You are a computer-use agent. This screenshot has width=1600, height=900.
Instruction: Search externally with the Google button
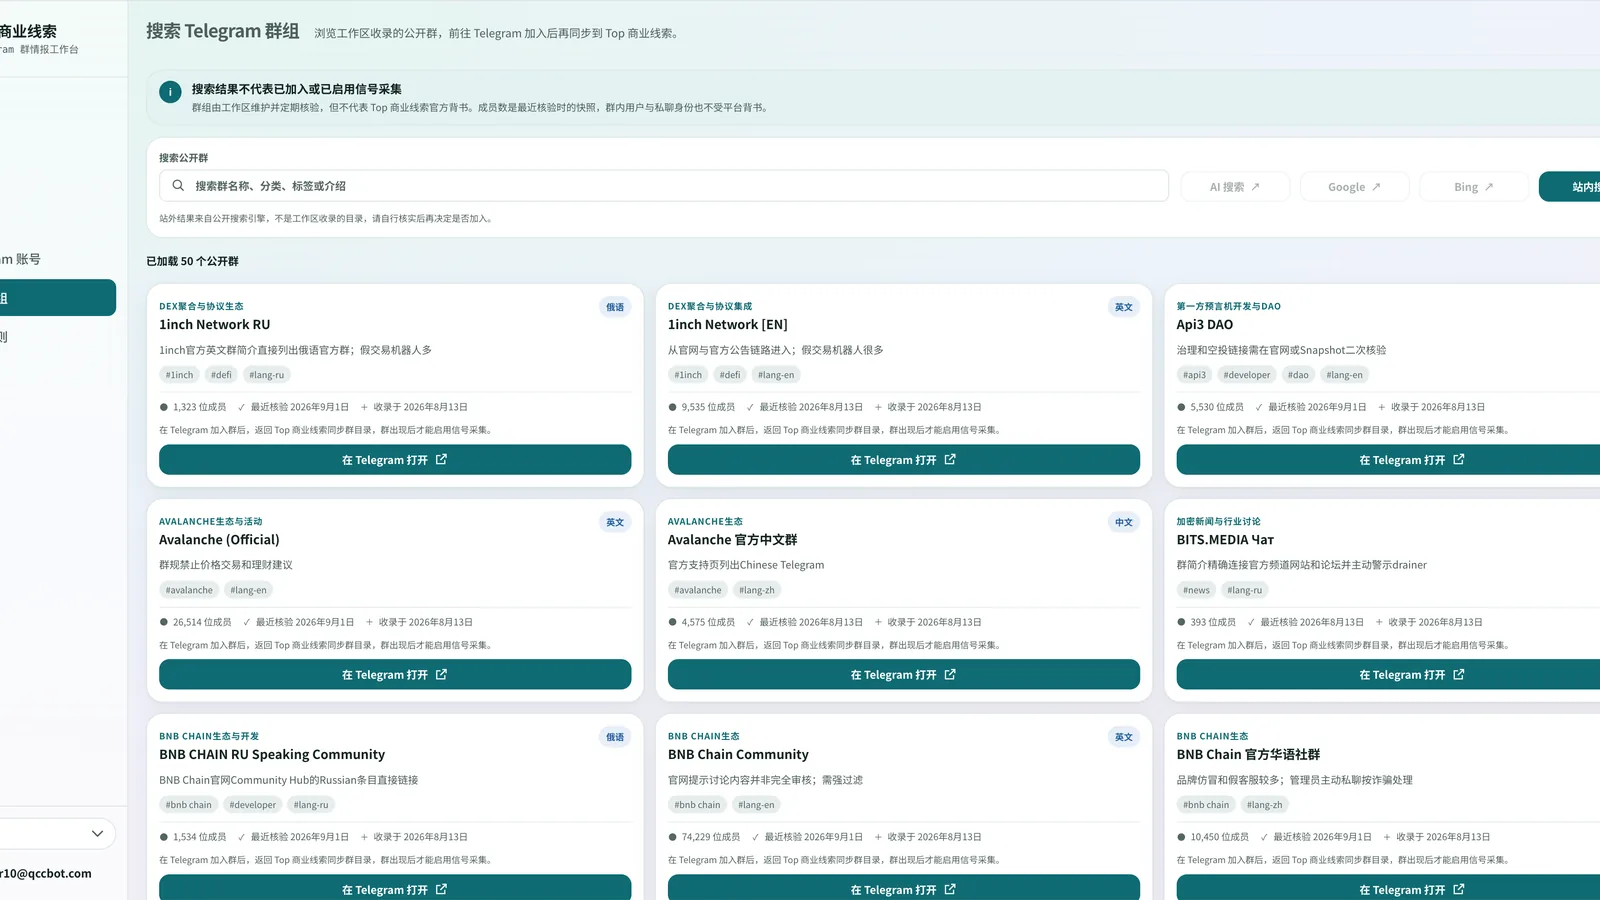point(1354,187)
